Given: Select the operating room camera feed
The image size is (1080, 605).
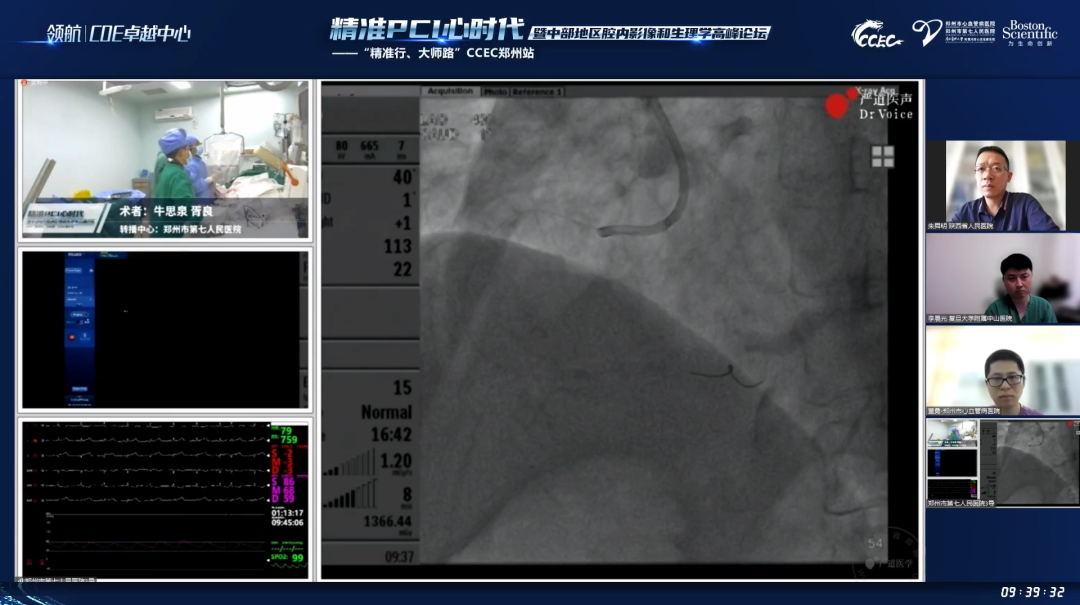Looking at the screenshot, I should tap(165, 159).
